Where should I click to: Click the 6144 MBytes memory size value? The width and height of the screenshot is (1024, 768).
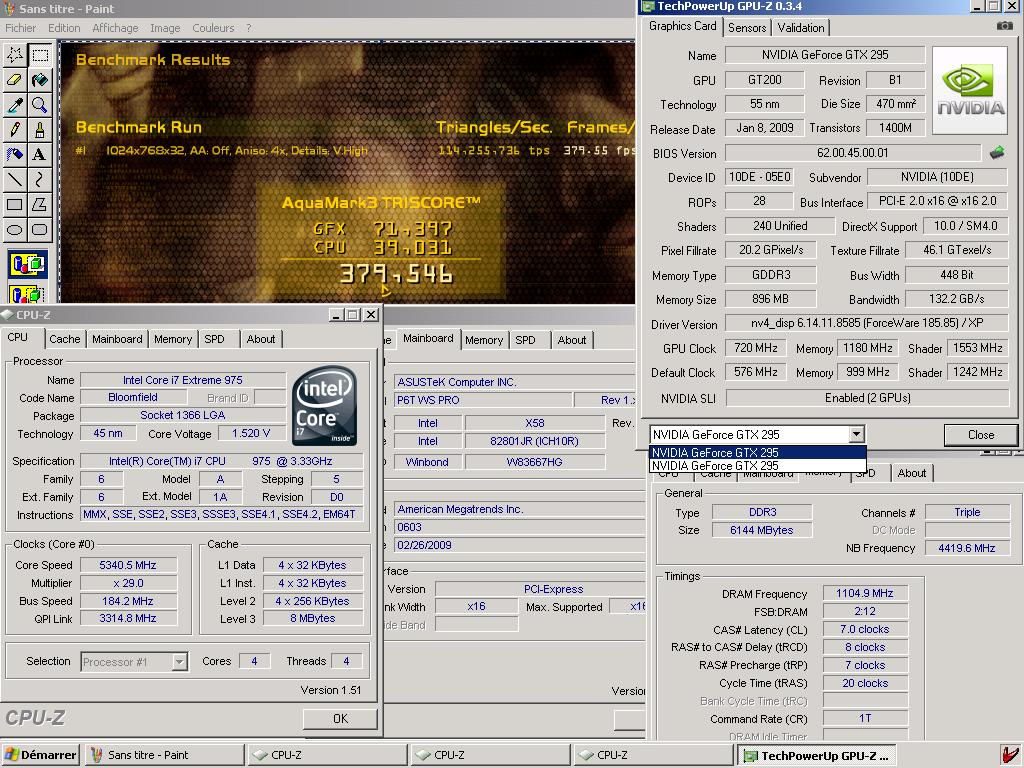coord(761,530)
